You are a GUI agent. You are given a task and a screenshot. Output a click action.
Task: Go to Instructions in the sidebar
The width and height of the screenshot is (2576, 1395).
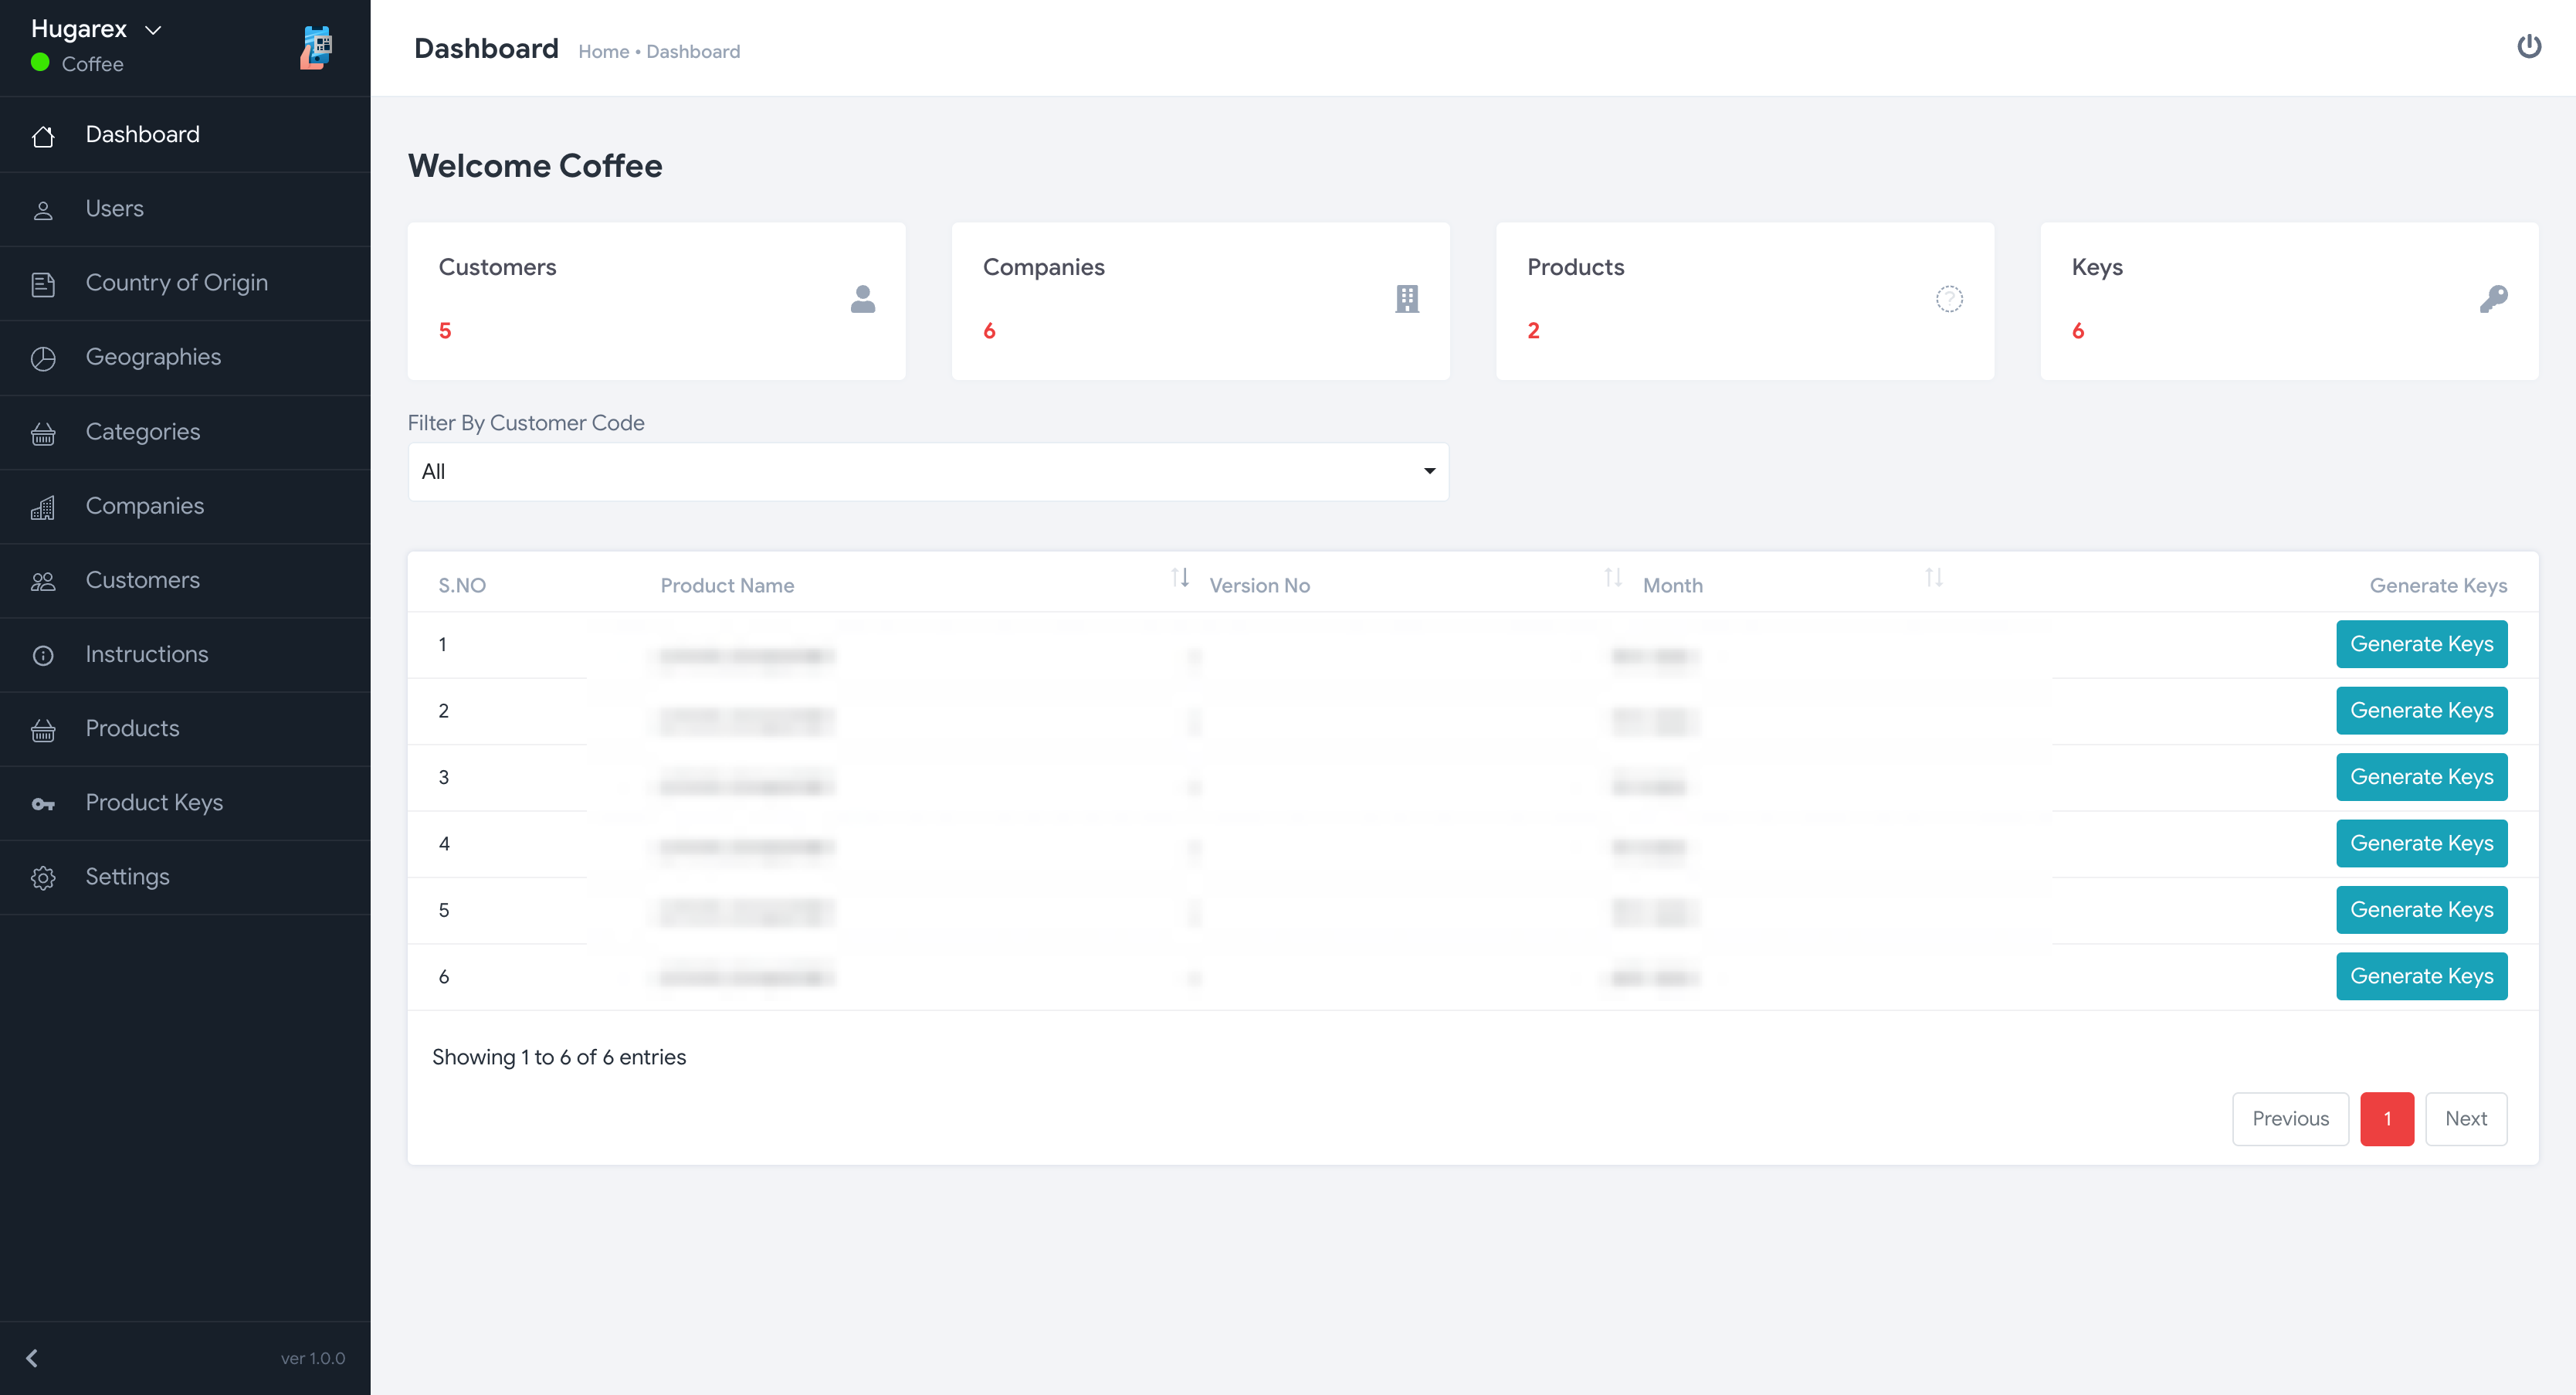(146, 654)
